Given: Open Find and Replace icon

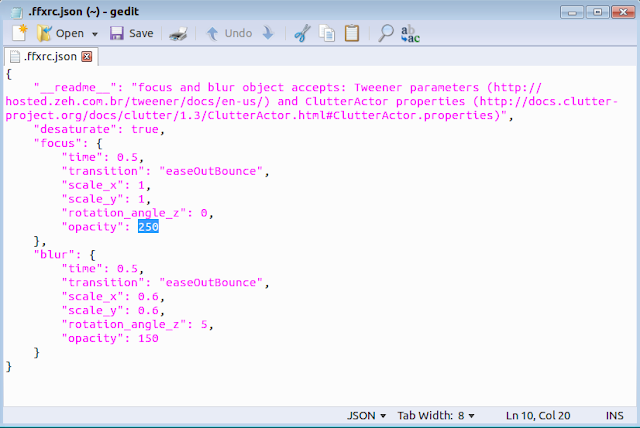Looking at the screenshot, I should point(410,33).
